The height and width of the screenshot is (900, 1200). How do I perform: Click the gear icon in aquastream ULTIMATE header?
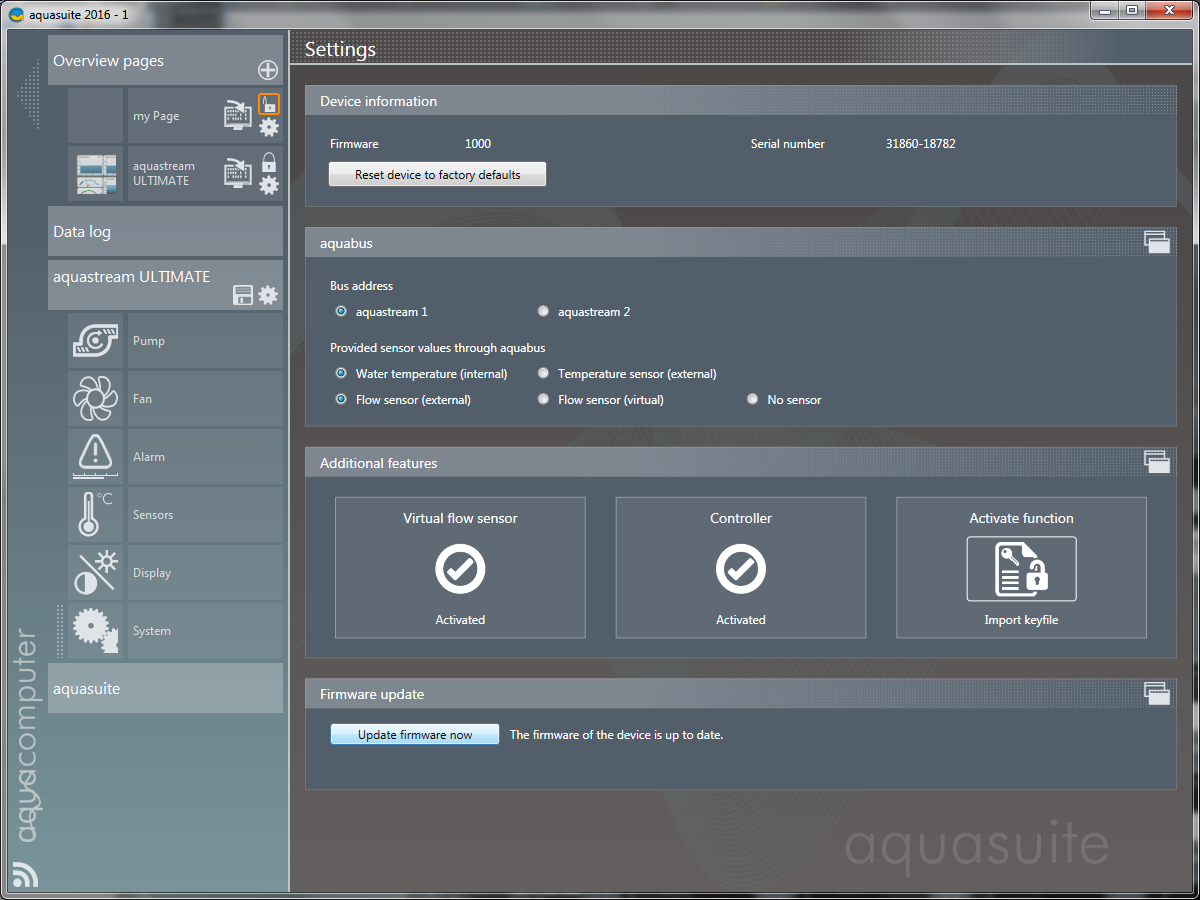click(x=268, y=295)
